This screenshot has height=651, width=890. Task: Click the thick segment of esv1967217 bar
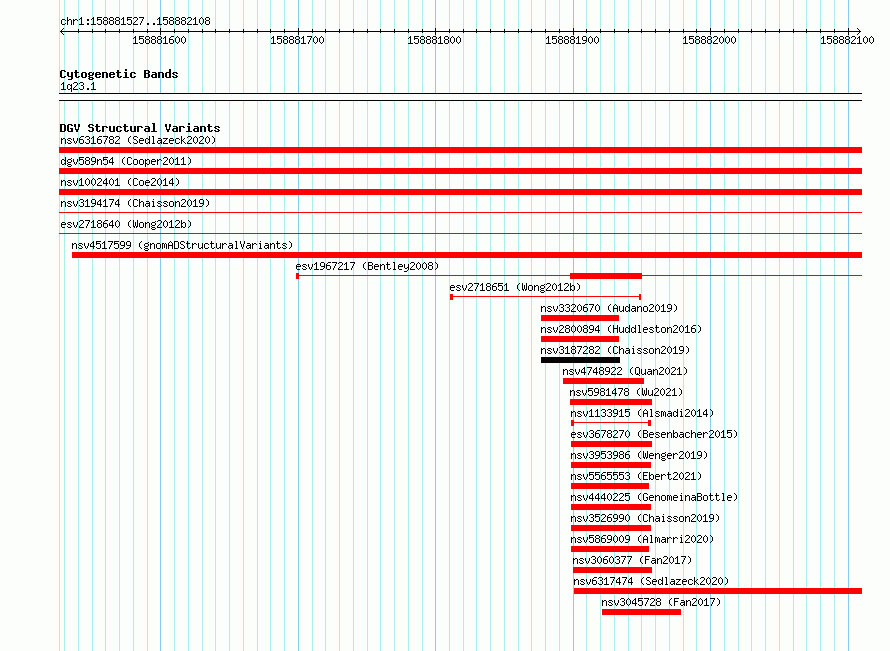(x=606, y=276)
